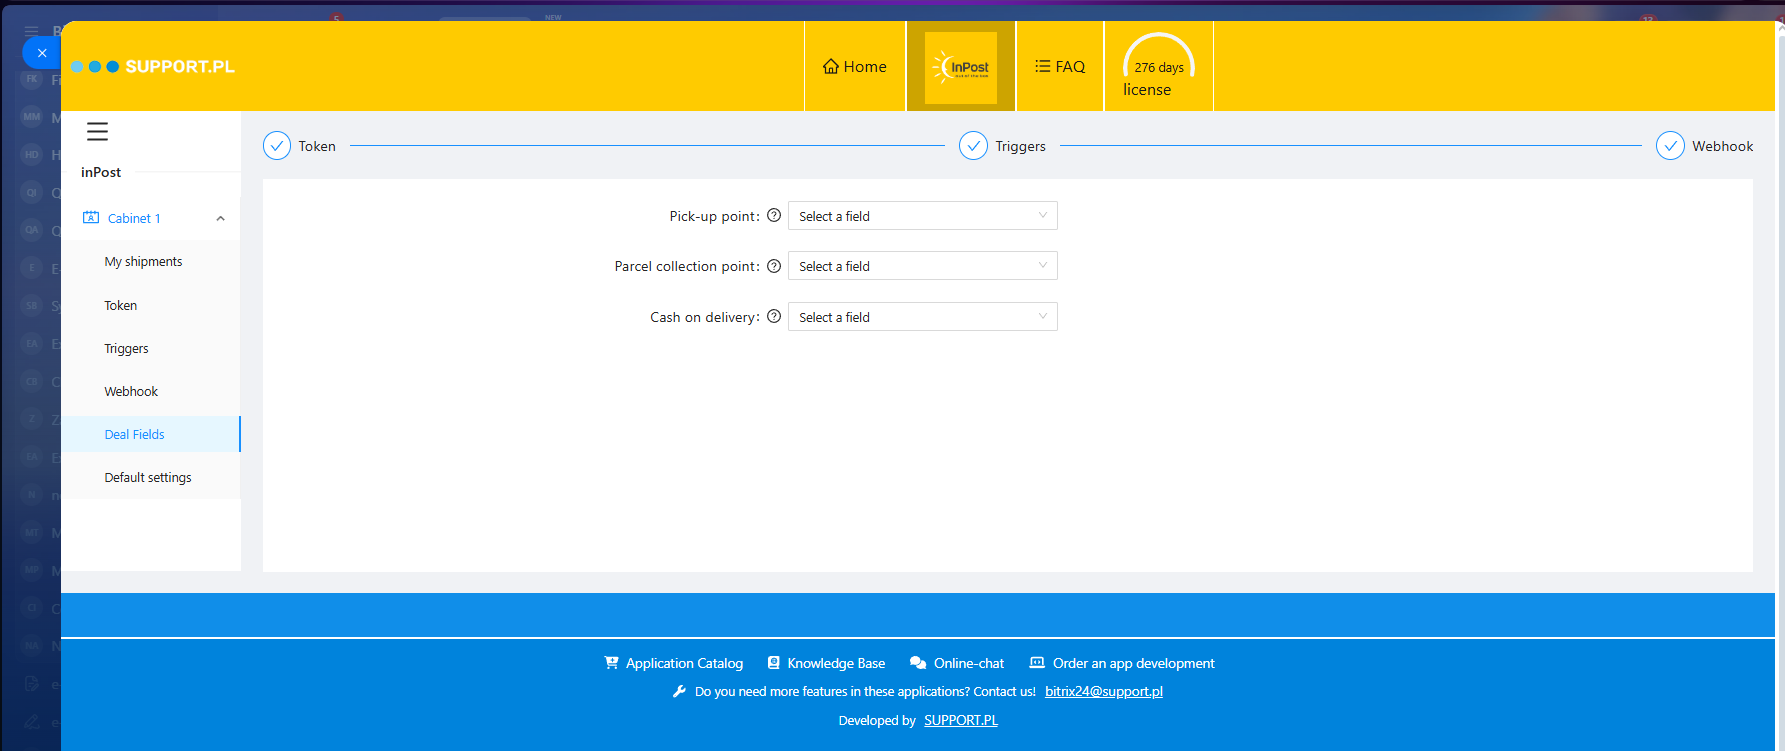This screenshot has width=1785, height=751.
Task: Open the FAQ page
Action: (1060, 67)
